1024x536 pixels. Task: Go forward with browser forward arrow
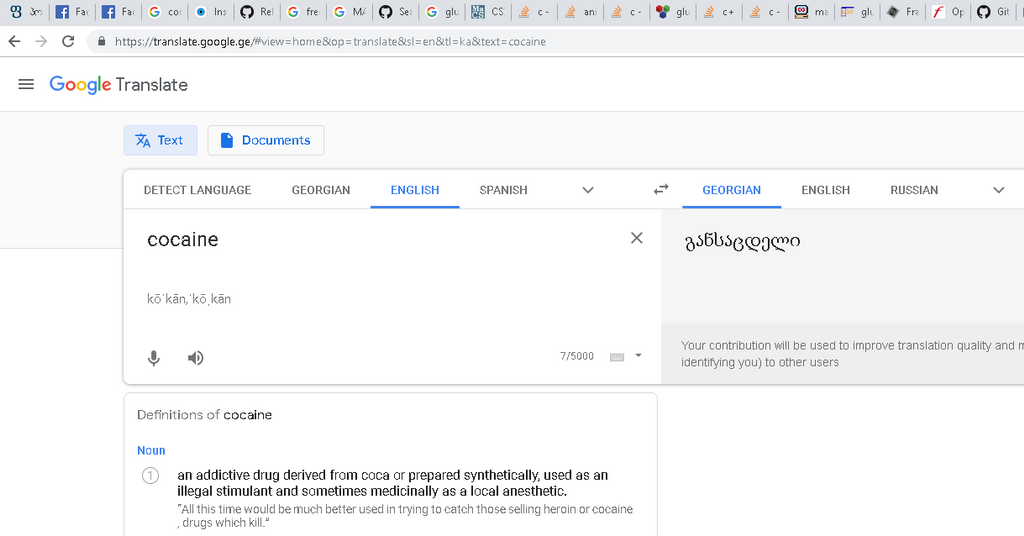pos(41,41)
